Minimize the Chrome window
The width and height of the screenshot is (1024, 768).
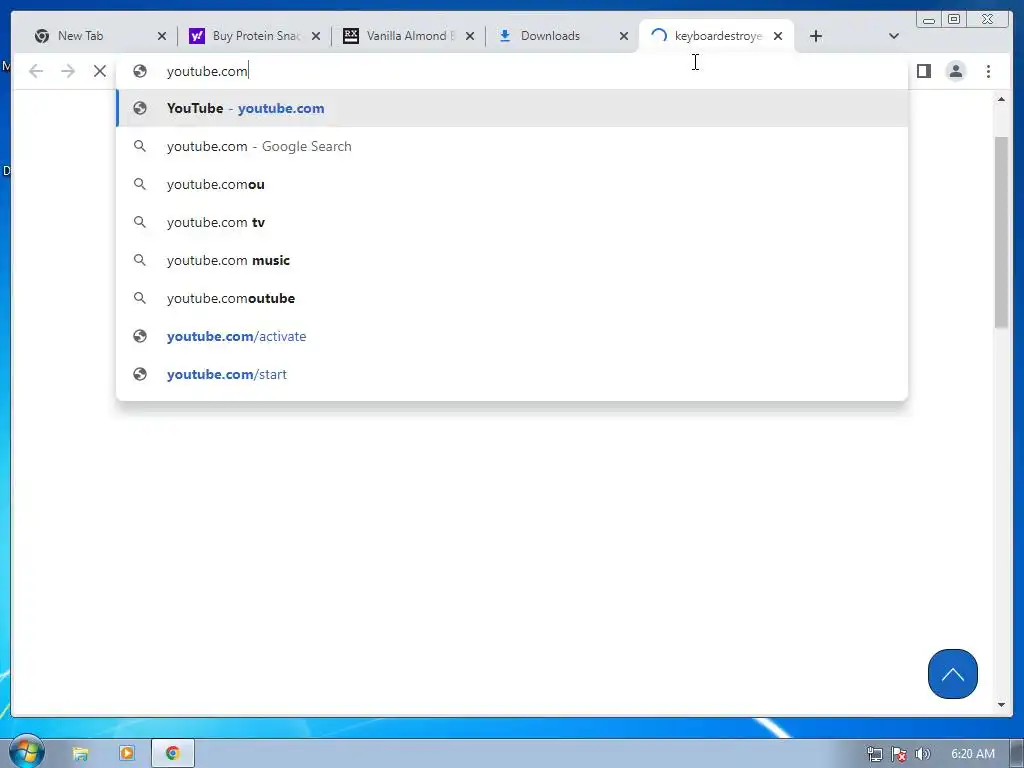(x=929, y=20)
